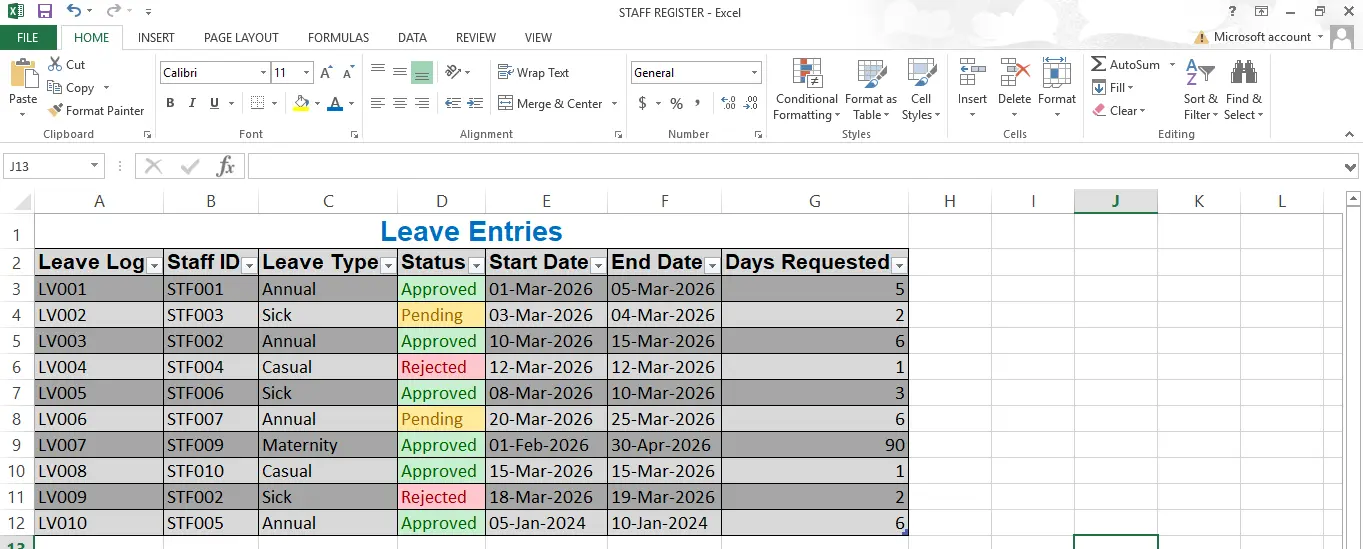The height and width of the screenshot is (549, 1363).
Task: Apply cell borders
Action: point(257,103)
